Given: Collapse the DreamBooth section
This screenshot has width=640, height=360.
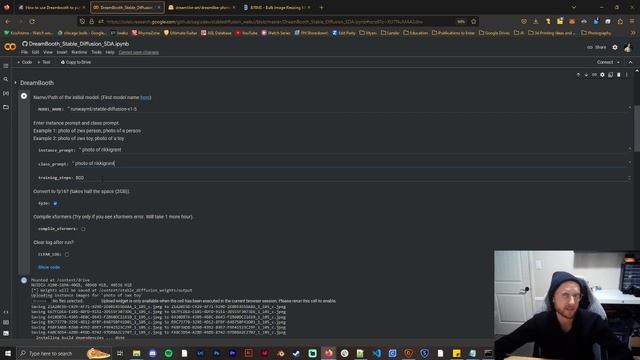Looking at the screenshot, I should 16,83.
